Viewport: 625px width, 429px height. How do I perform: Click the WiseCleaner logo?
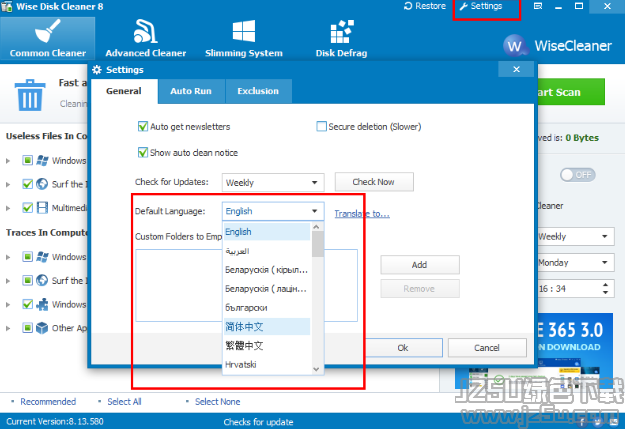coord(557,46)
